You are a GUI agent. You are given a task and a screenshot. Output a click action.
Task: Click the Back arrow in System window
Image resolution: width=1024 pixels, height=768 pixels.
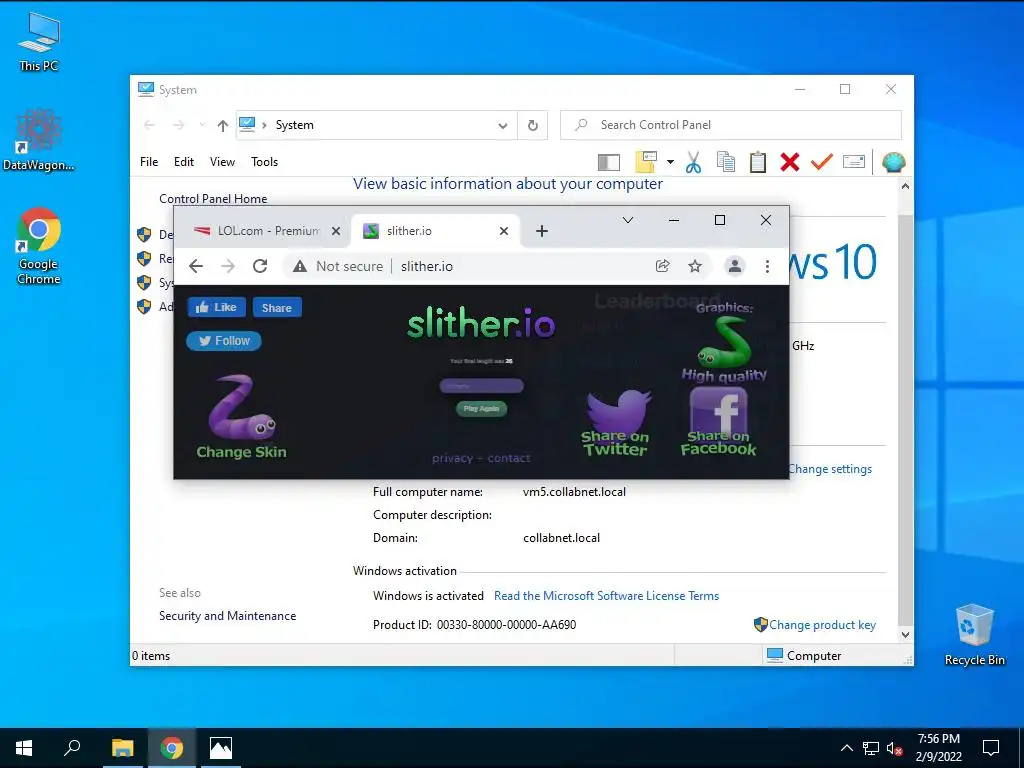pos(149,125)
